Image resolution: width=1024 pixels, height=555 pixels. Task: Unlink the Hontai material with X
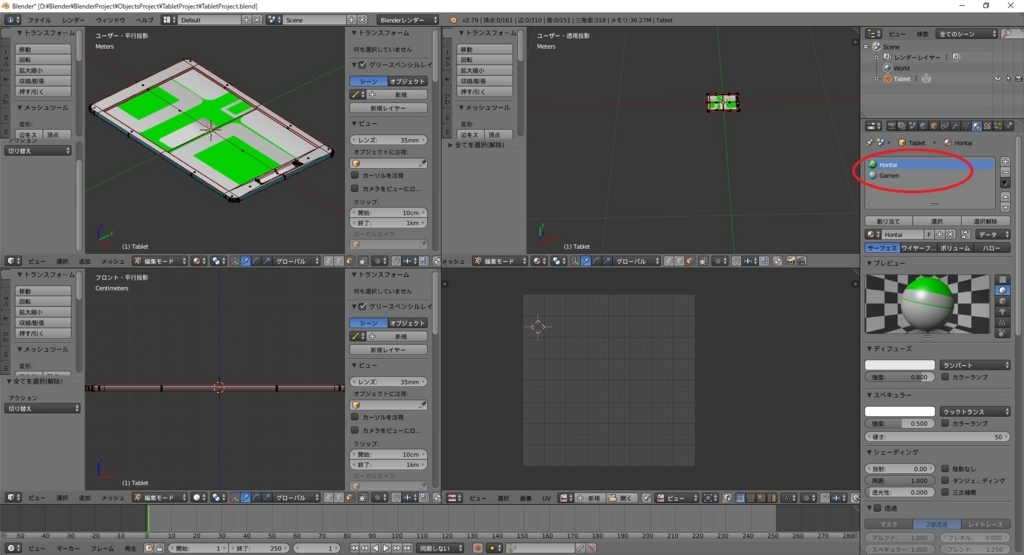tap(950, 234)
